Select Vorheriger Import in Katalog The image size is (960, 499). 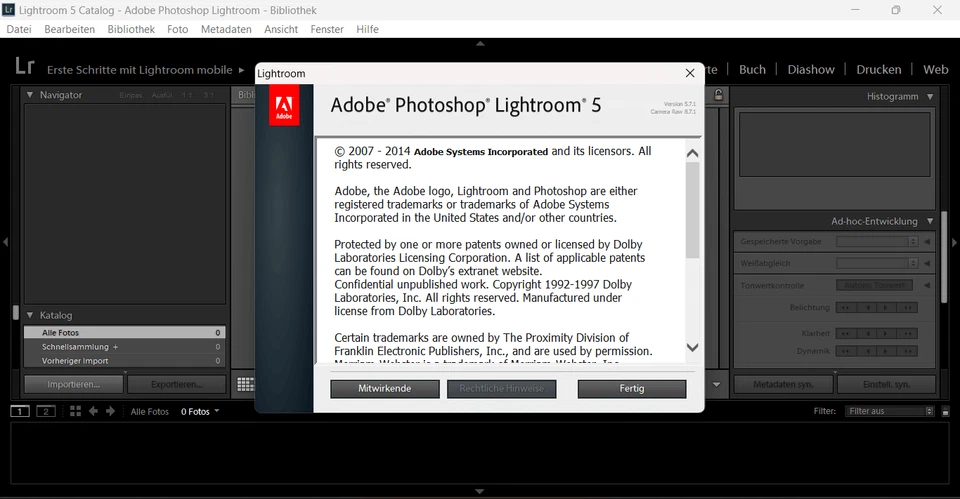pyautogui.click(x=125, y=361)
